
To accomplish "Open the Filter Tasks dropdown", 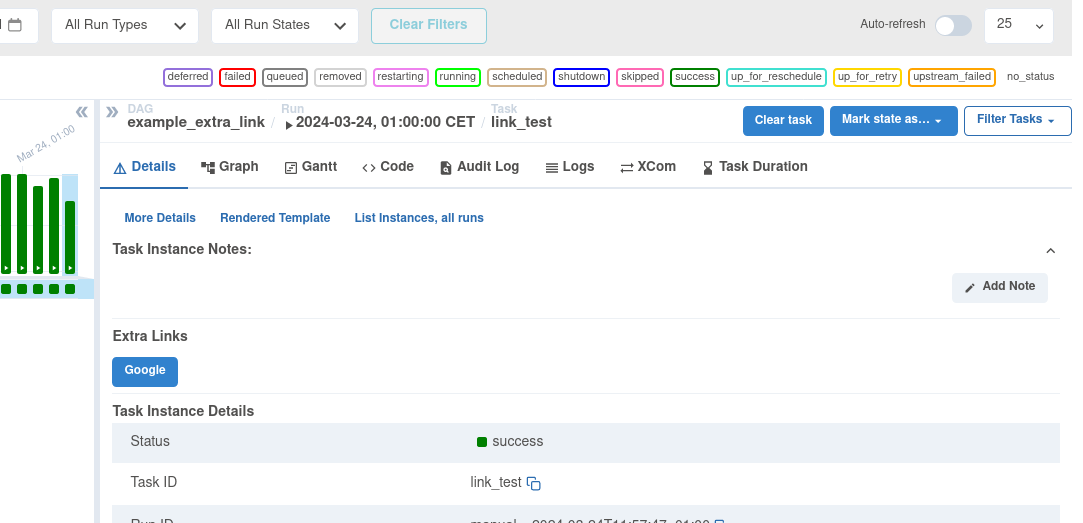I will click(x=1016, y=120).
